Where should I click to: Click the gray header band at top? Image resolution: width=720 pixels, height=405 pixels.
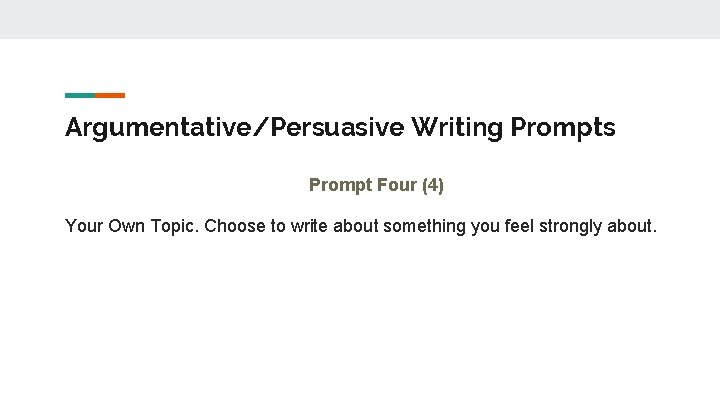click(x=360, y=19)
